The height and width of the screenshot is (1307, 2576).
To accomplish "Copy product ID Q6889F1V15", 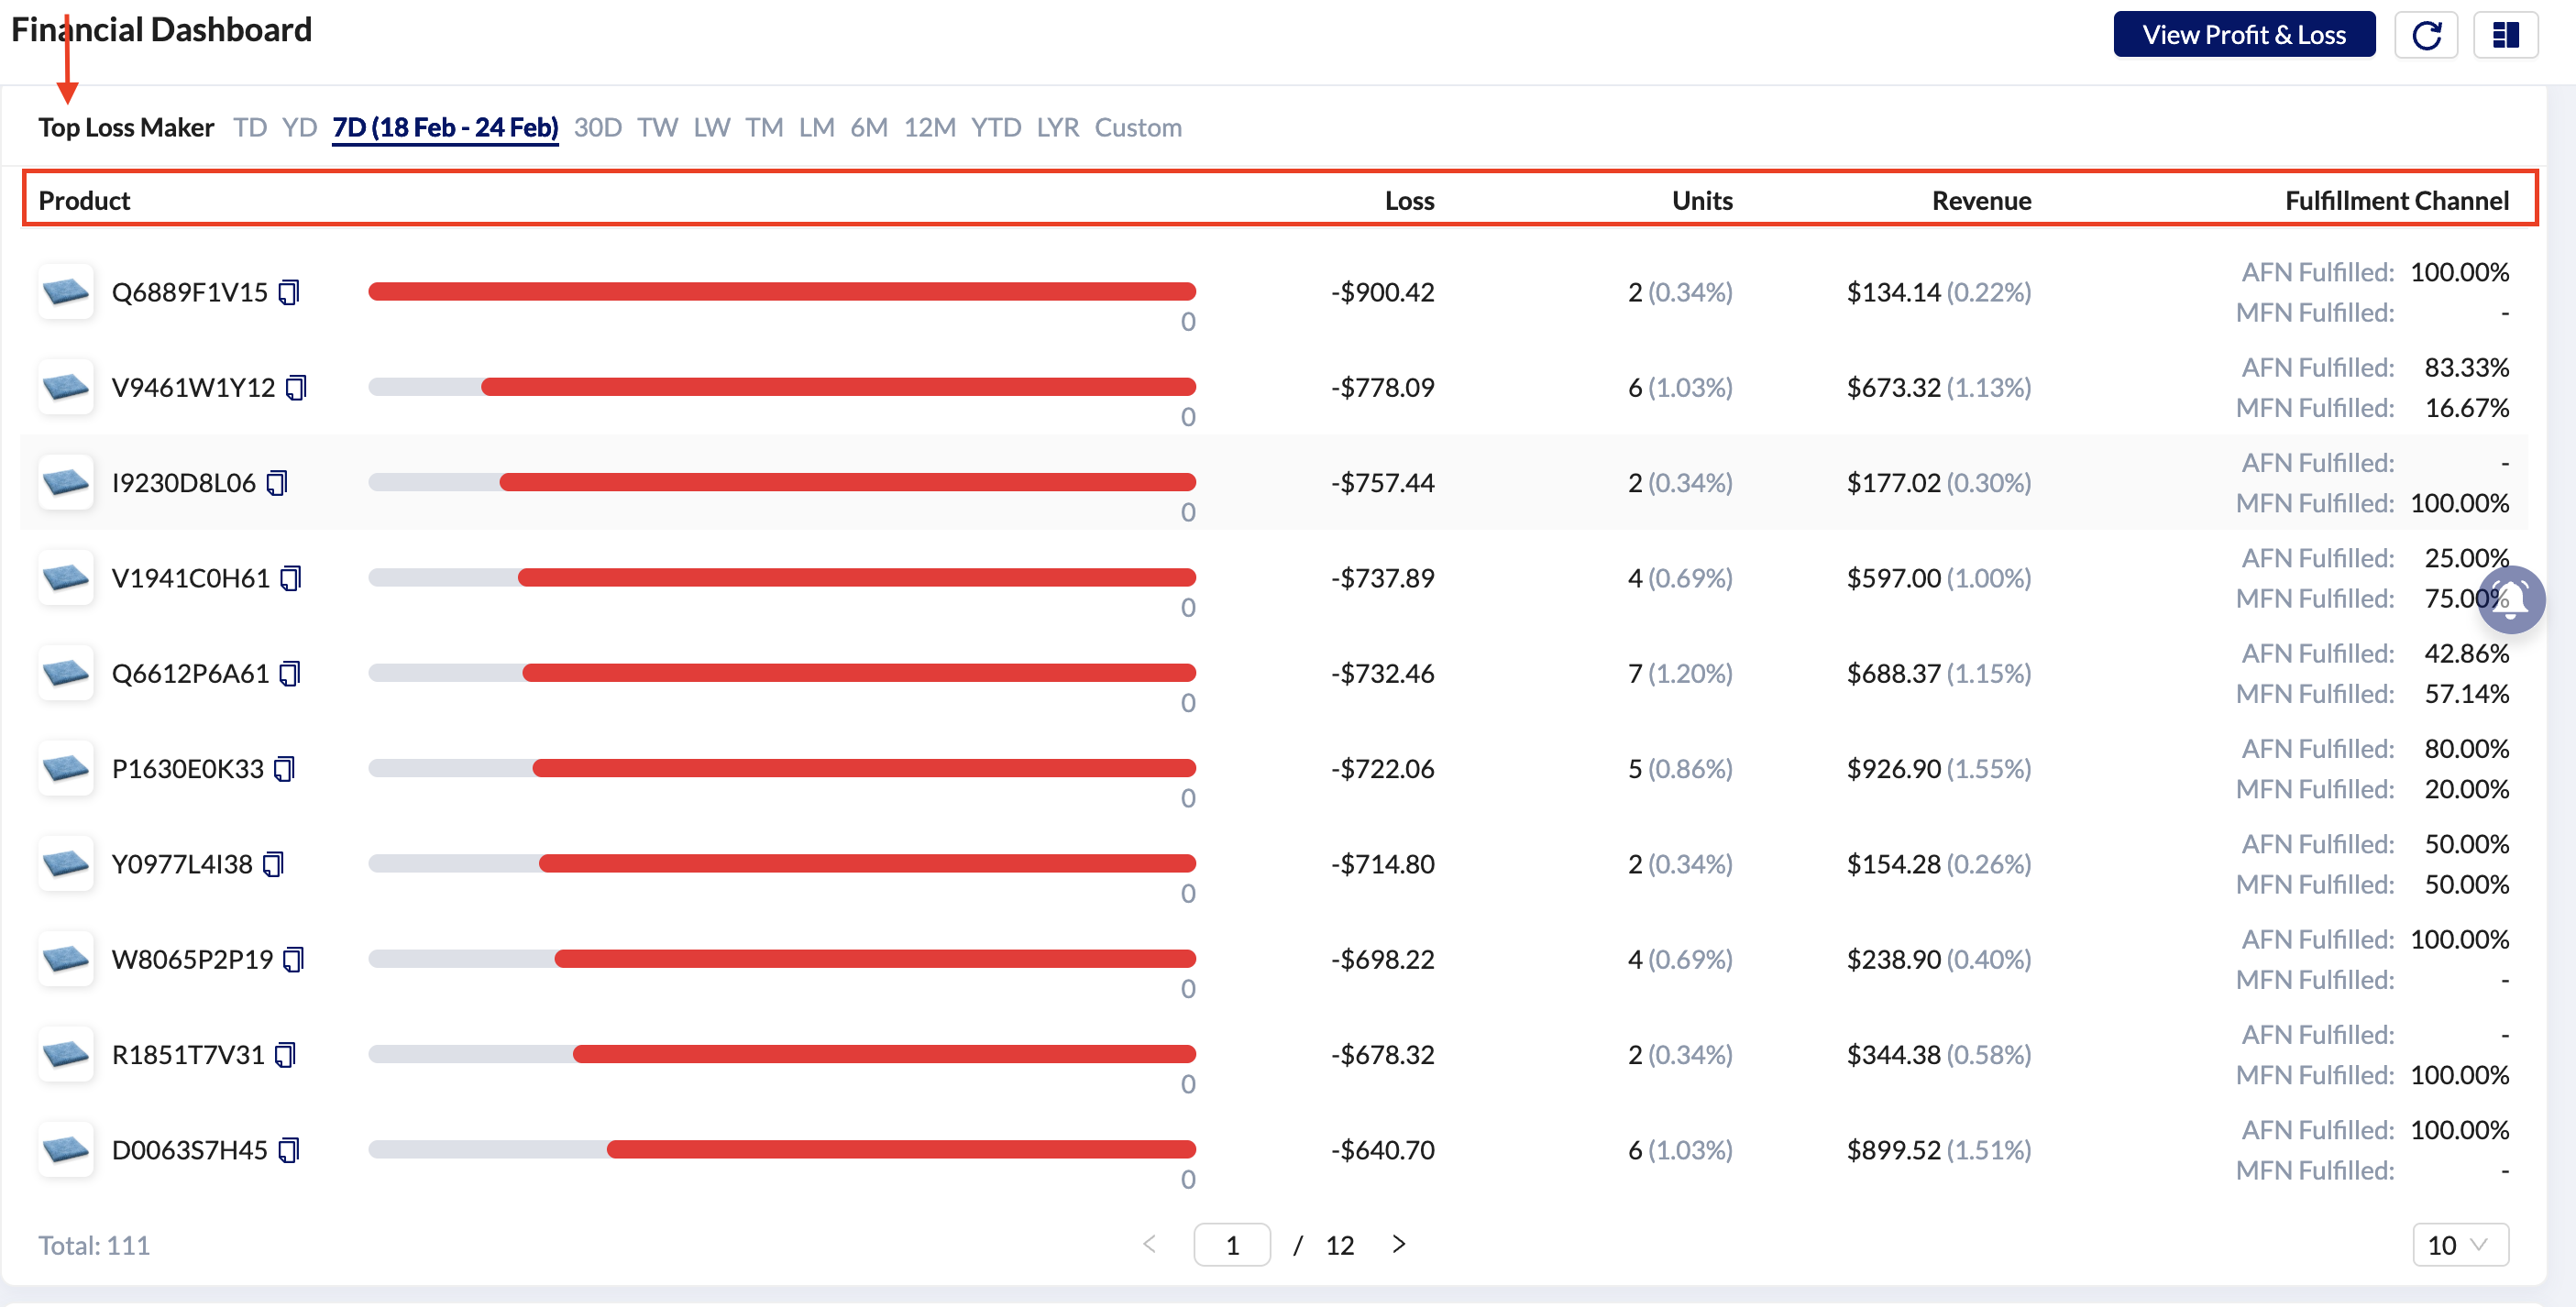I will click(x=289, y=292).
